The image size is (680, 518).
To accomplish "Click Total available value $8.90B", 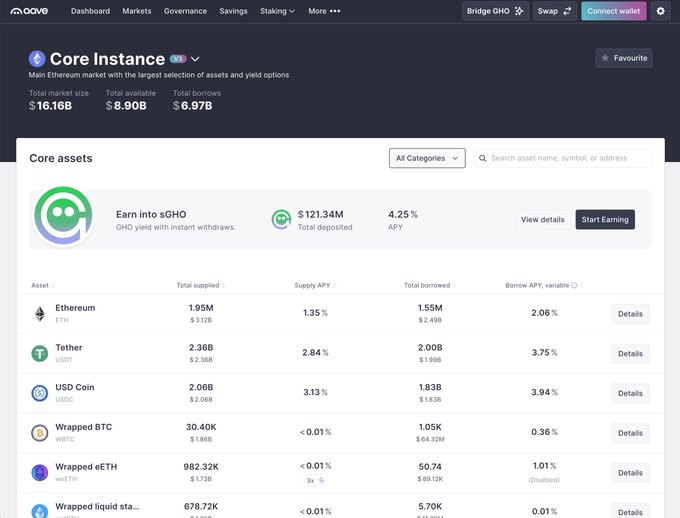I will (126, 105).
